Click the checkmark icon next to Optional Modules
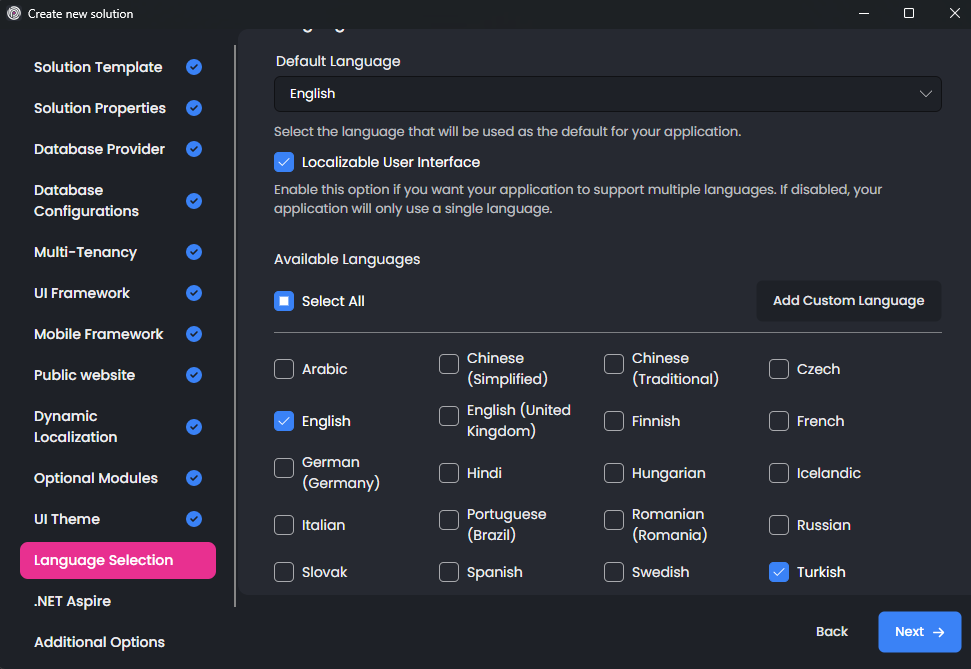The height and width of the screenshot is (669, 971). point(194,478)
